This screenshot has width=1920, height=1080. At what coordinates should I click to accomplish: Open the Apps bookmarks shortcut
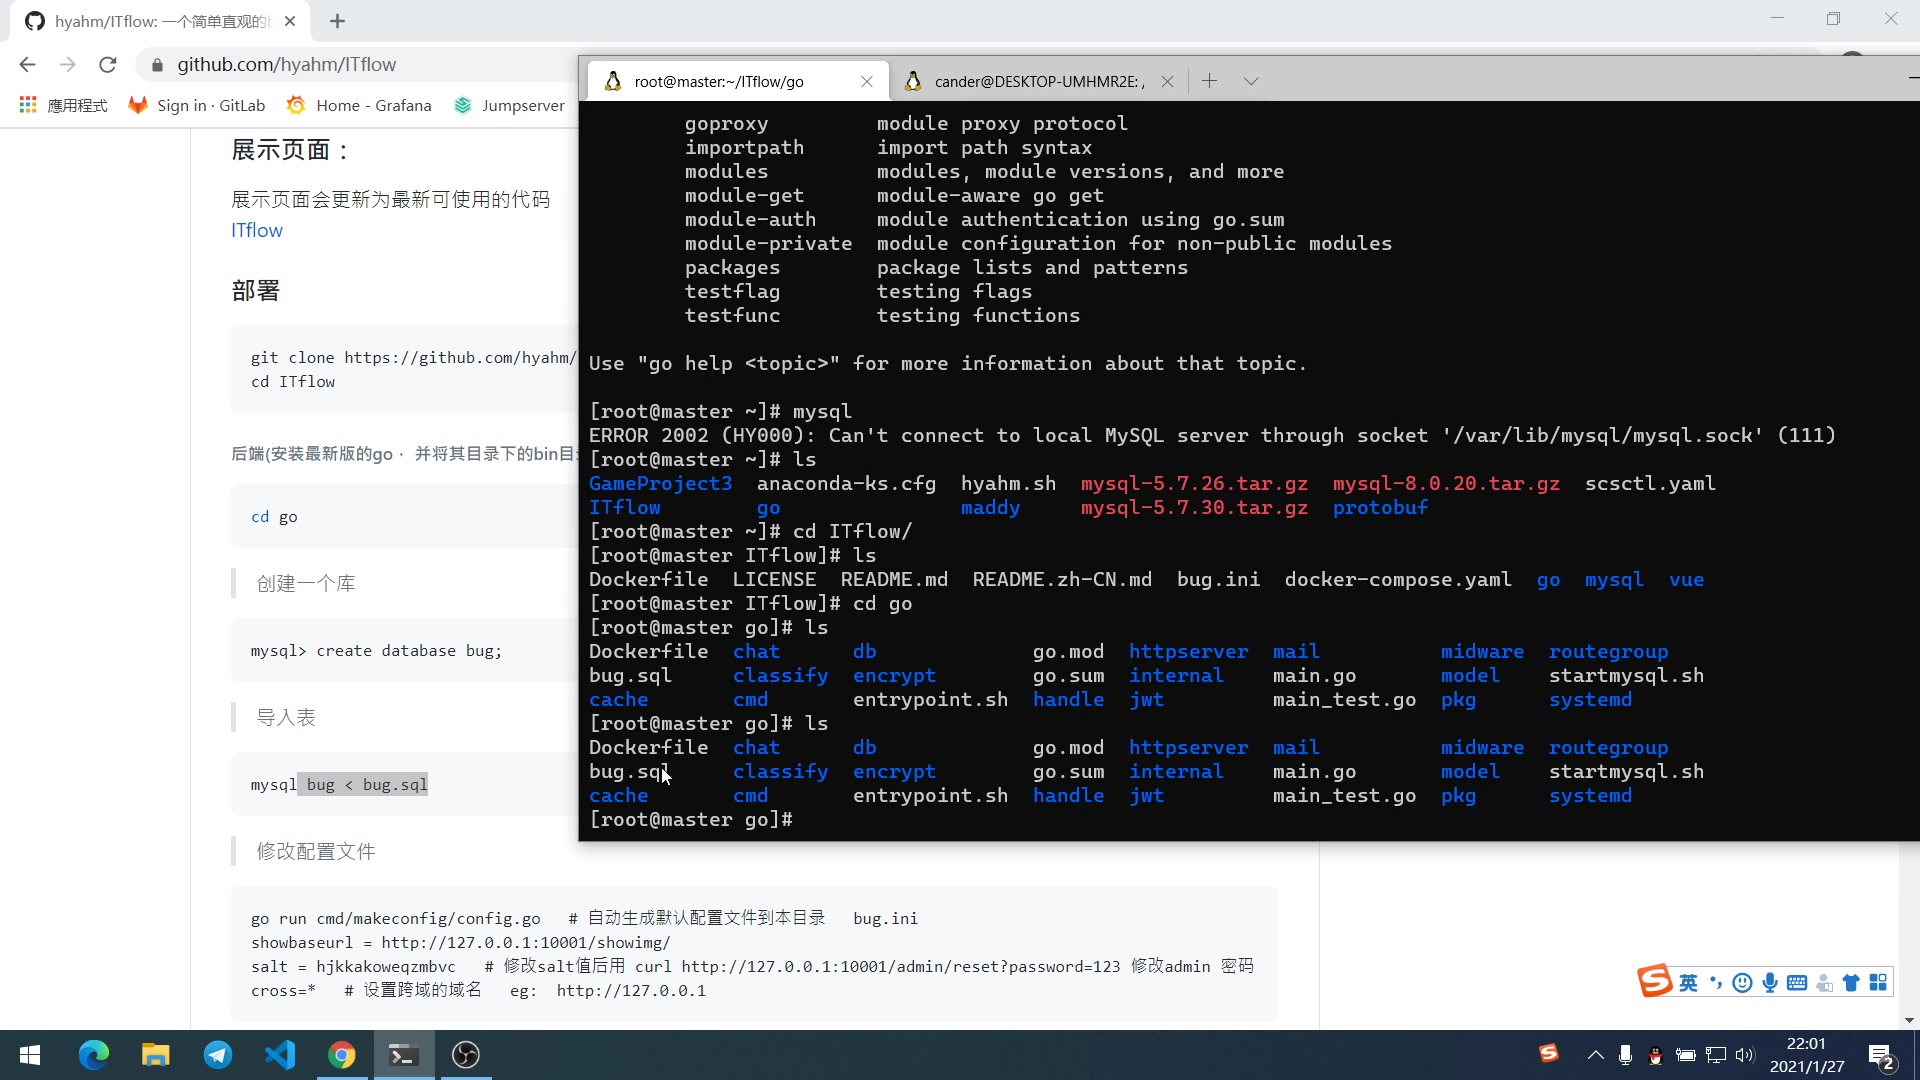[63, 105]
